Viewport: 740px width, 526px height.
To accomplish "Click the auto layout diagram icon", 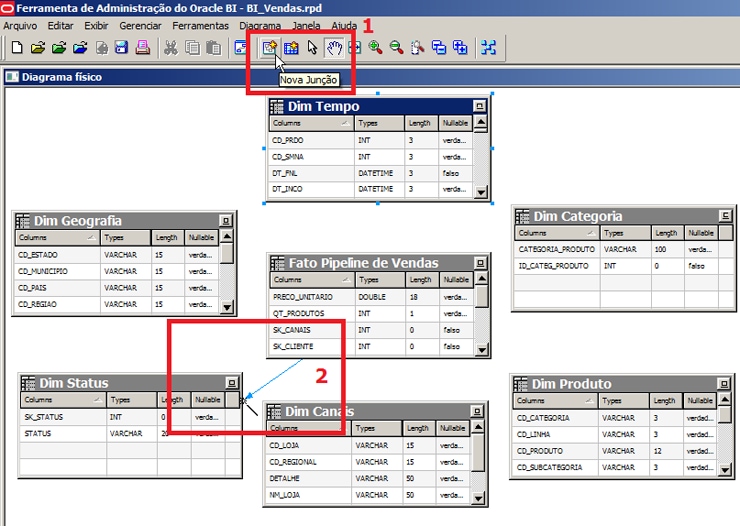I will coord(488,48).
